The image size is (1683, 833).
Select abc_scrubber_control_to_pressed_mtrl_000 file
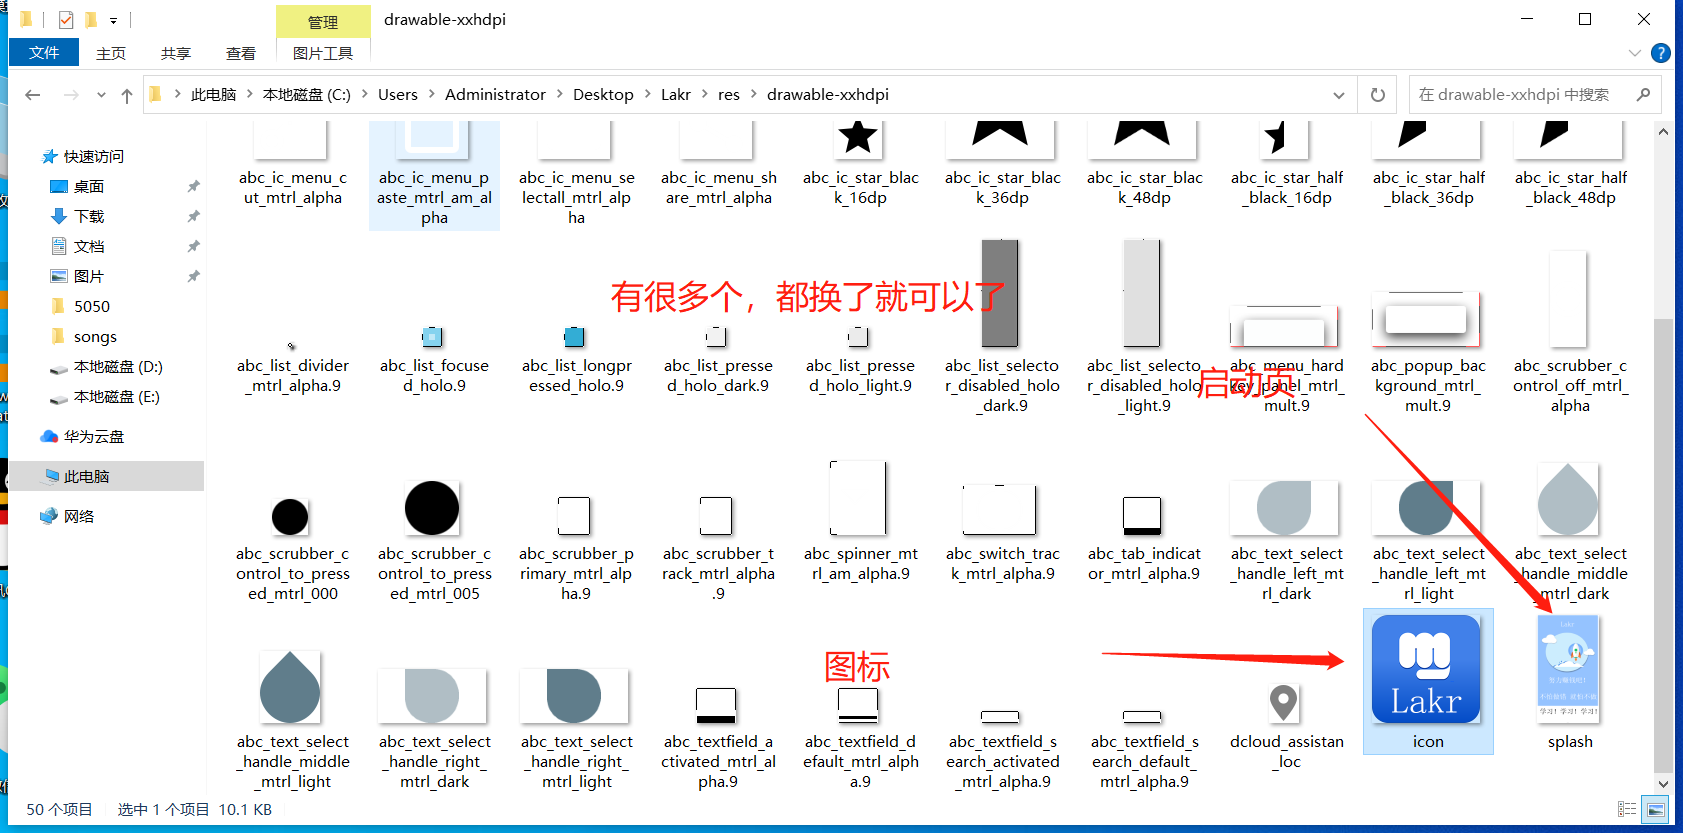(x=292, y=548)
